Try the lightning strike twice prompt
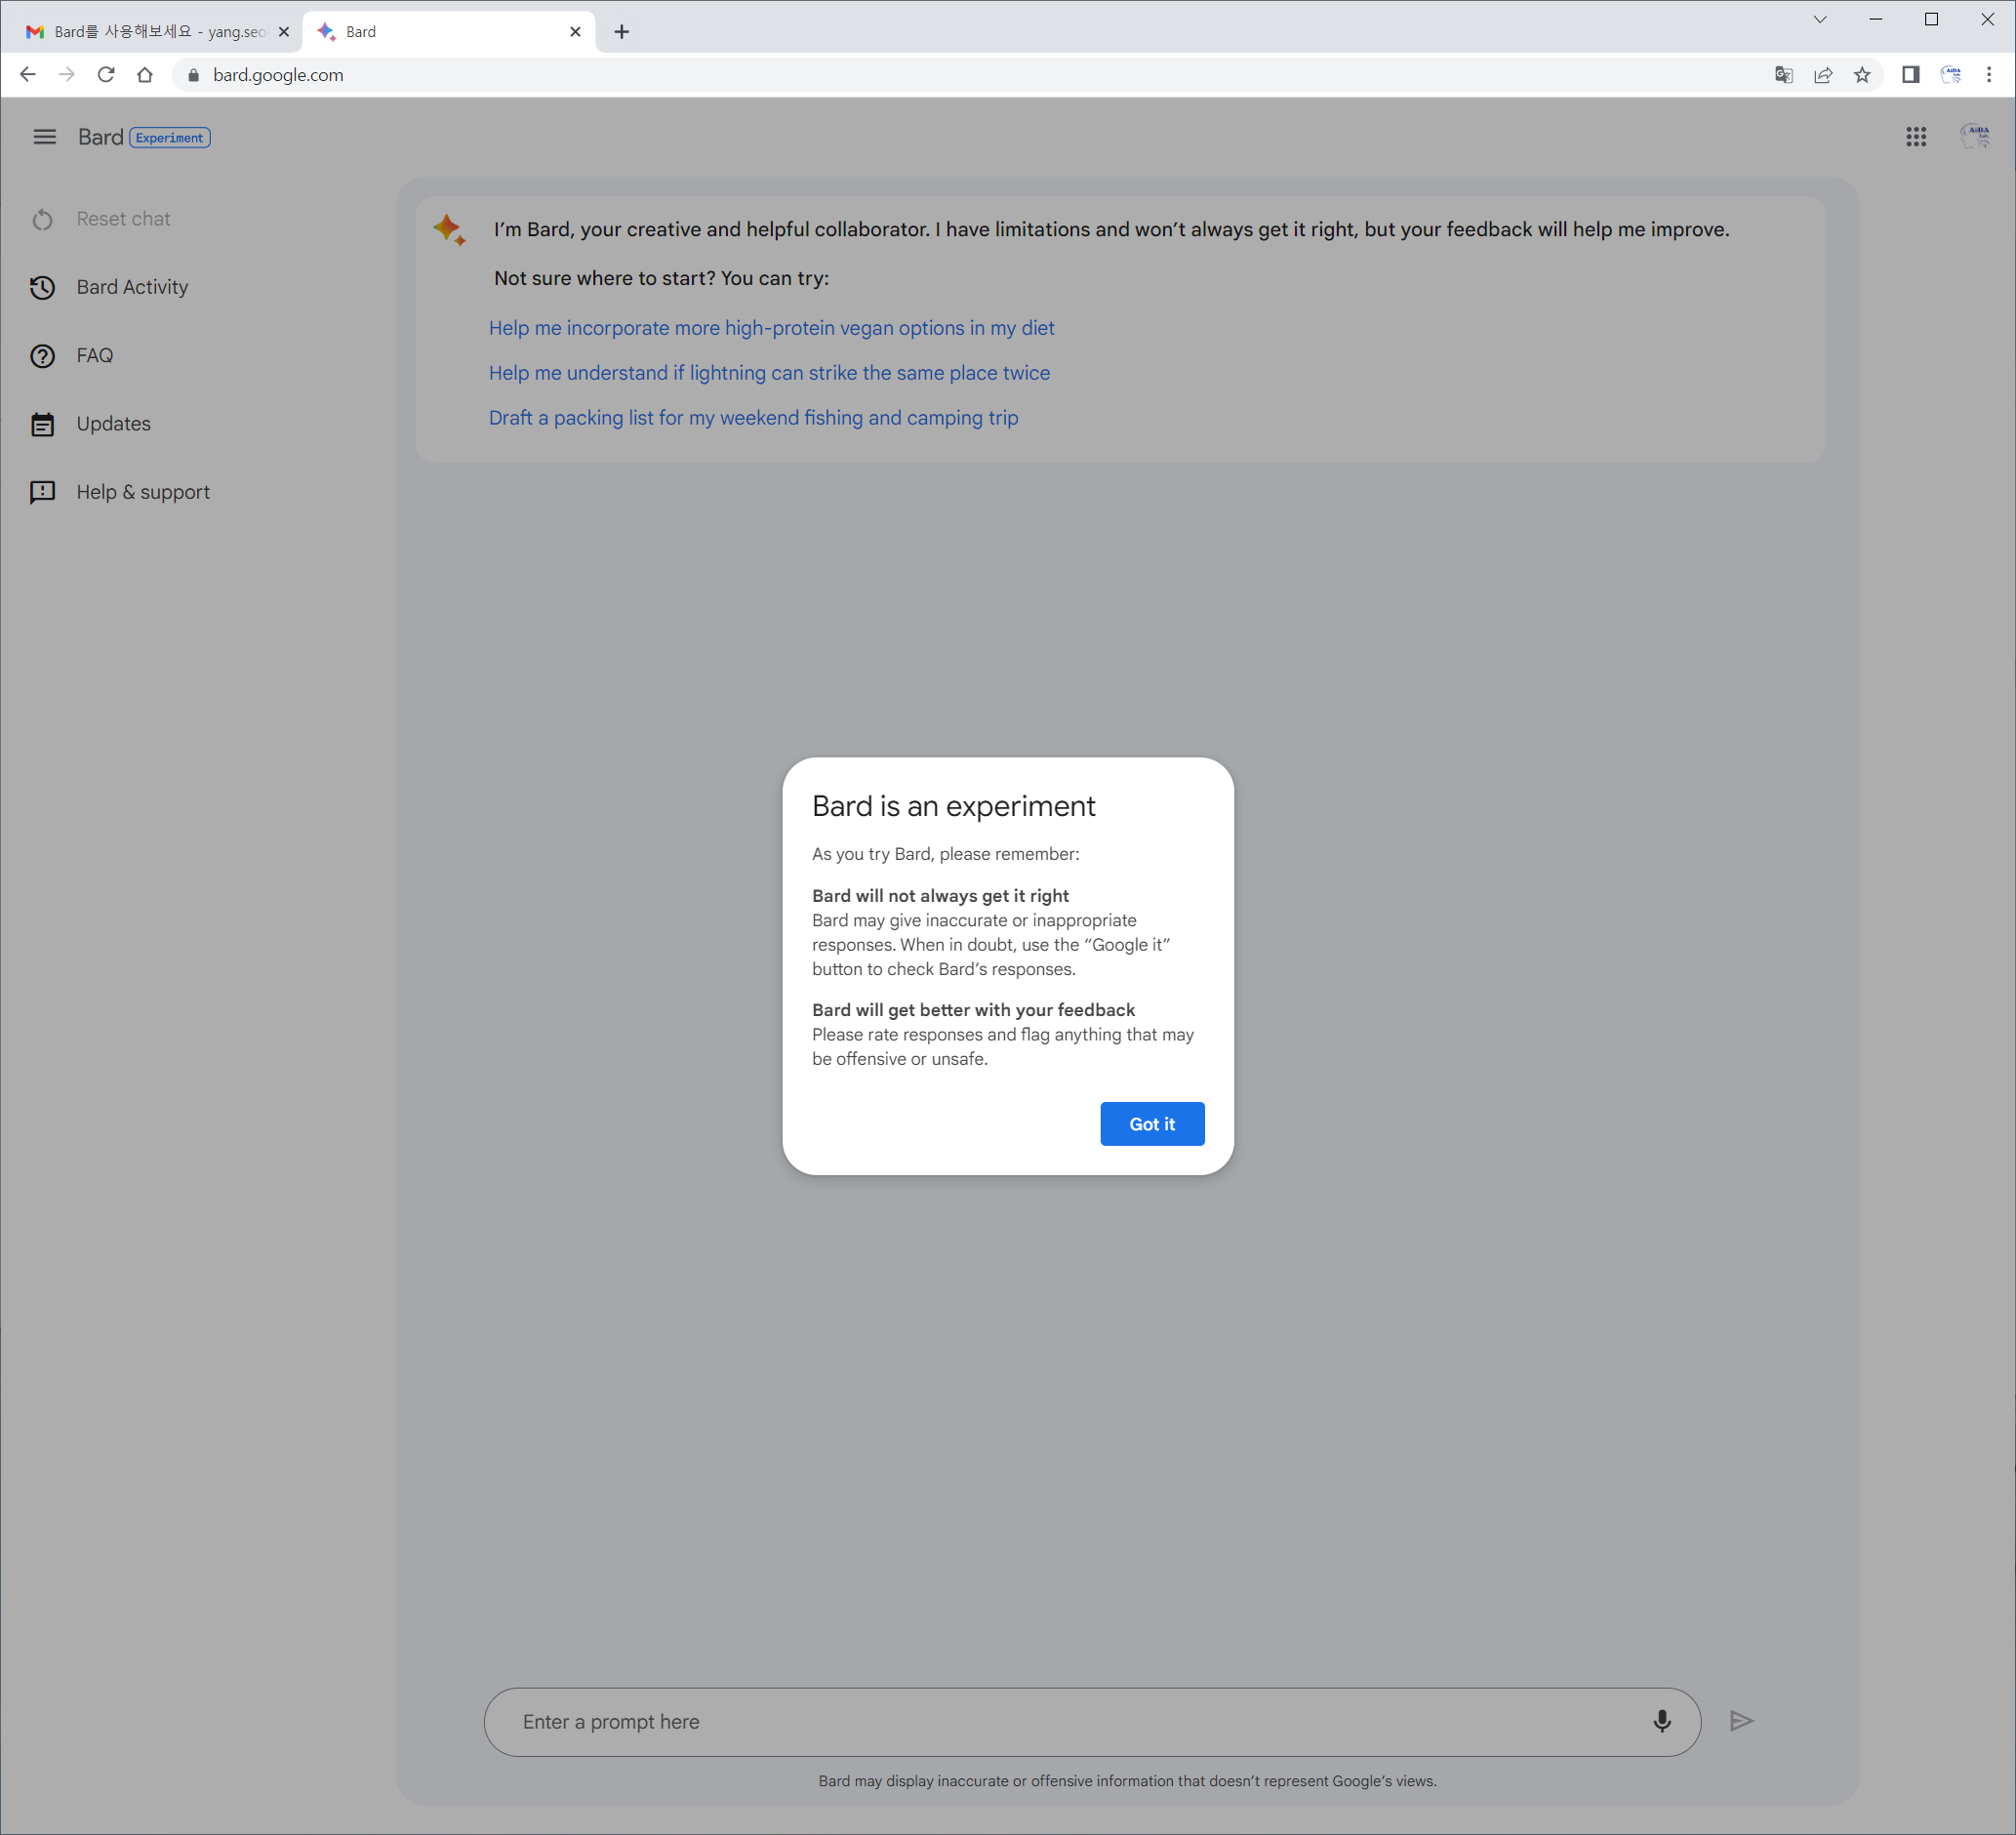Viewport: 2016px width, 1835px height. coord(769,373)
